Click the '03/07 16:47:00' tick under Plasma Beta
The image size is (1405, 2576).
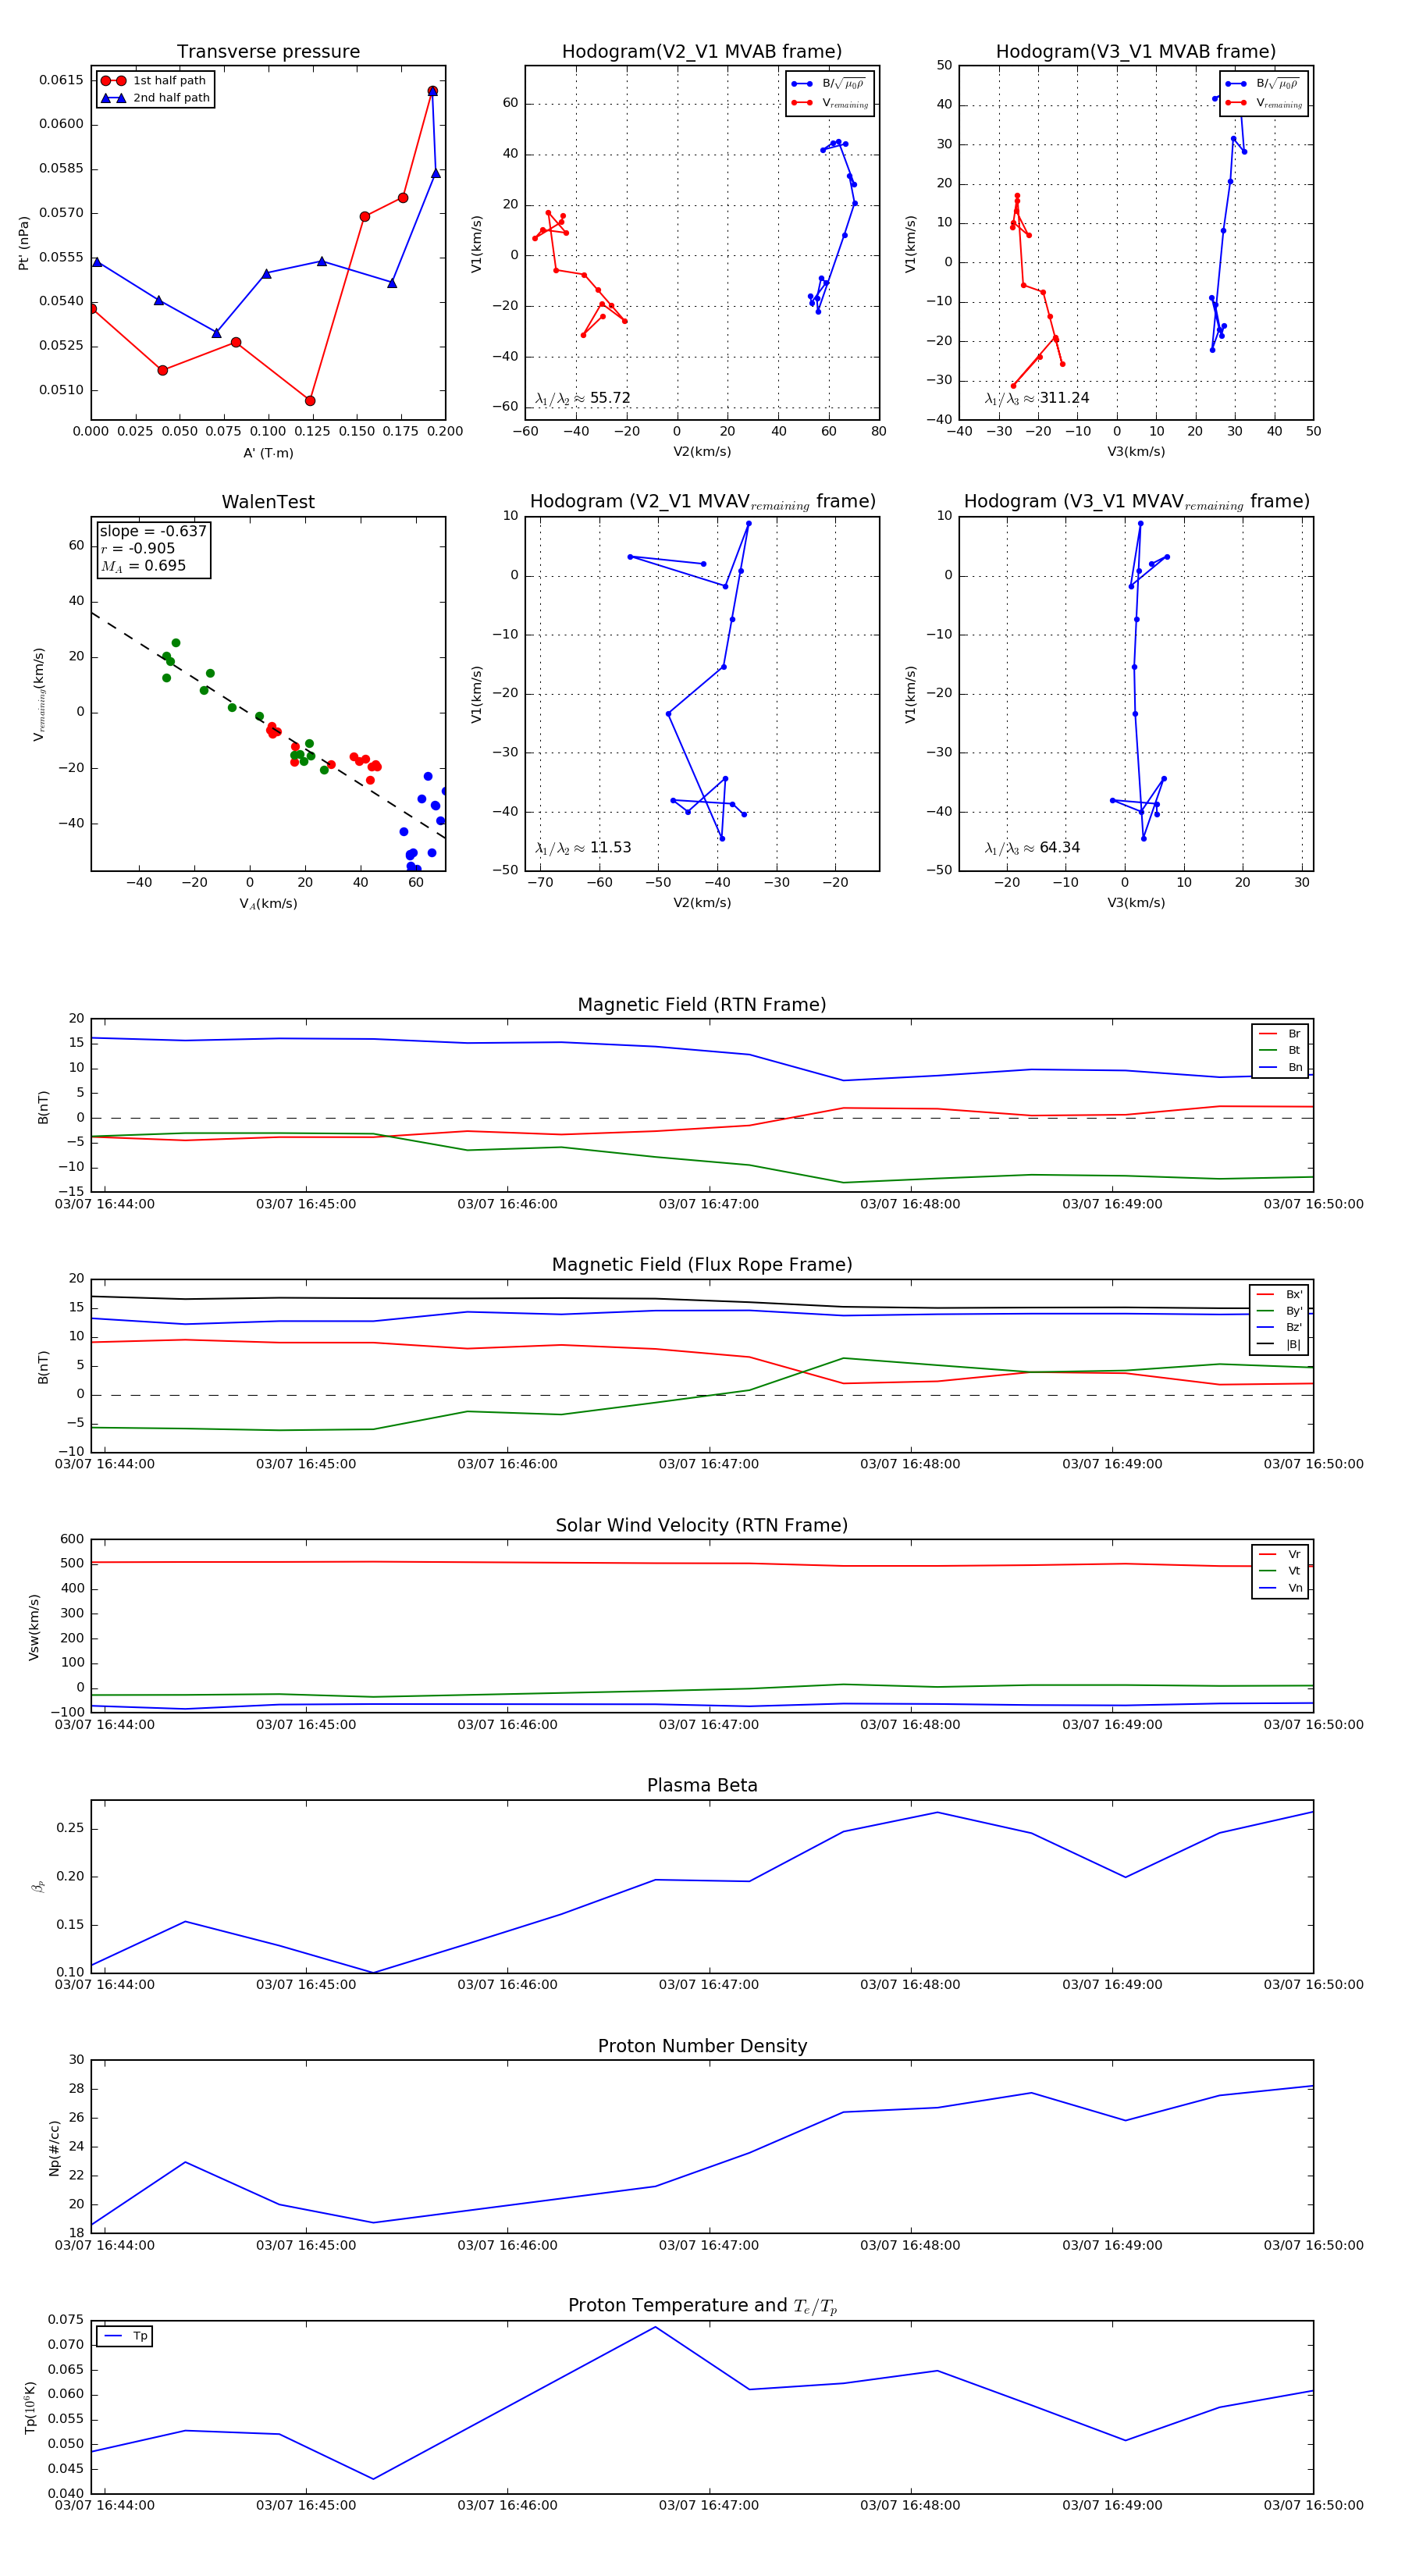pyautogui.click(x=708, y=1985)
